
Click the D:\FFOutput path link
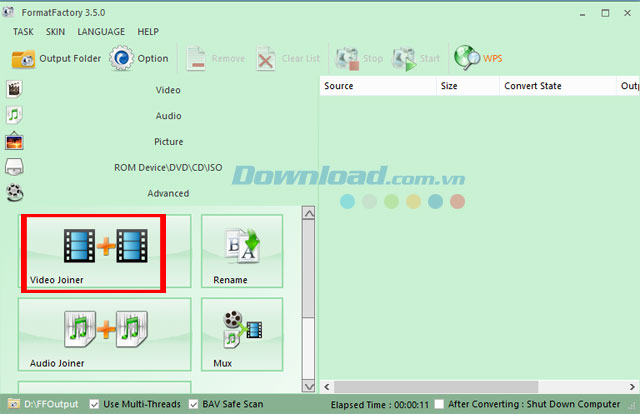(x=51, y=404)
